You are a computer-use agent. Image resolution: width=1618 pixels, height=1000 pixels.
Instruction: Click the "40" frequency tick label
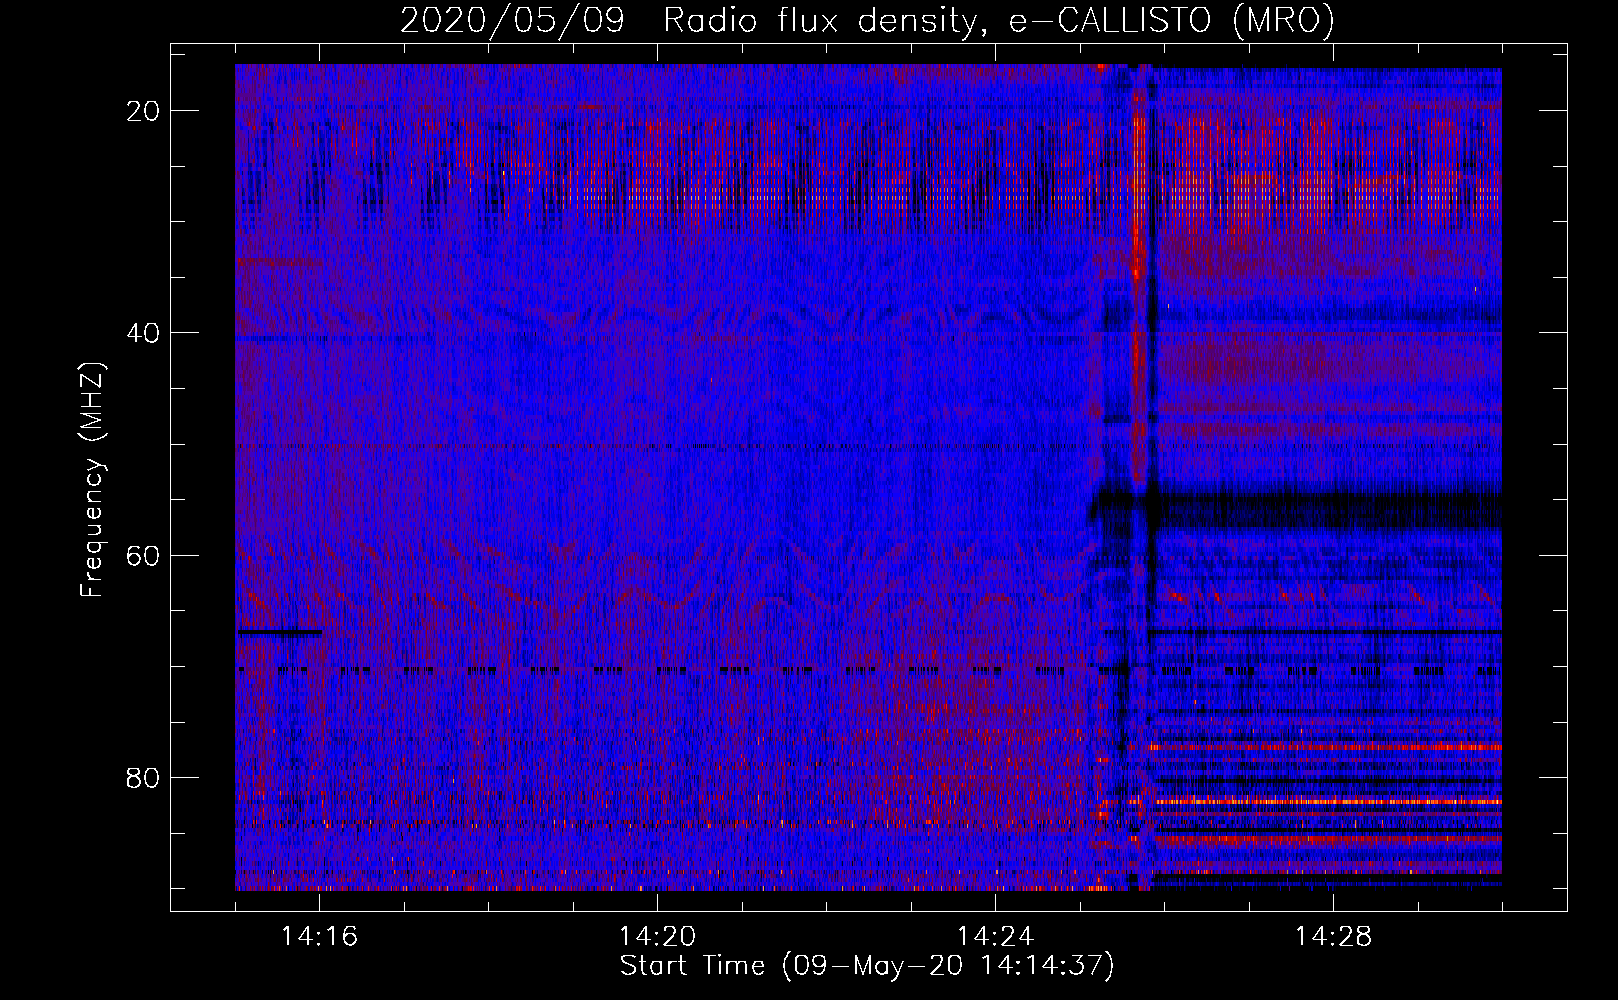(x=144, y=333)
